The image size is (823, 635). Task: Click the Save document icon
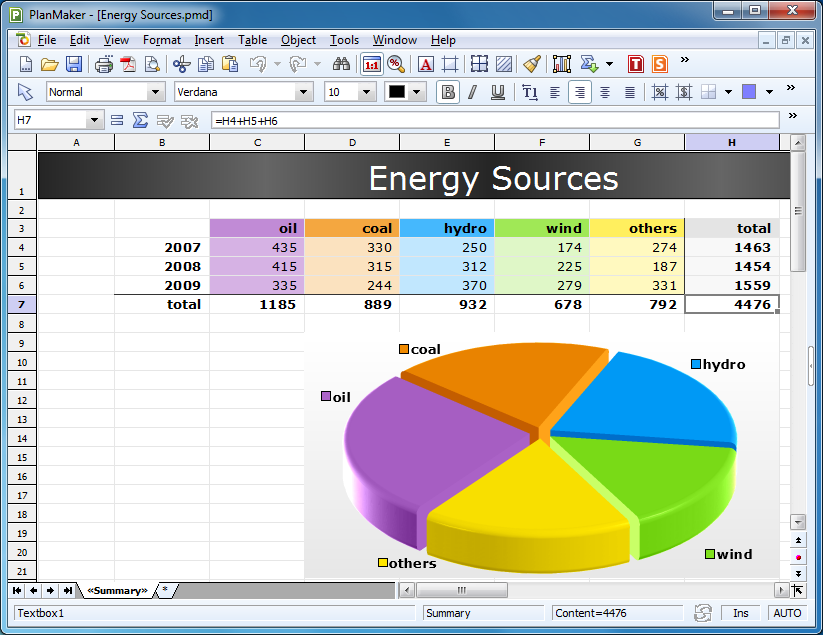click(x=74, y=64)
